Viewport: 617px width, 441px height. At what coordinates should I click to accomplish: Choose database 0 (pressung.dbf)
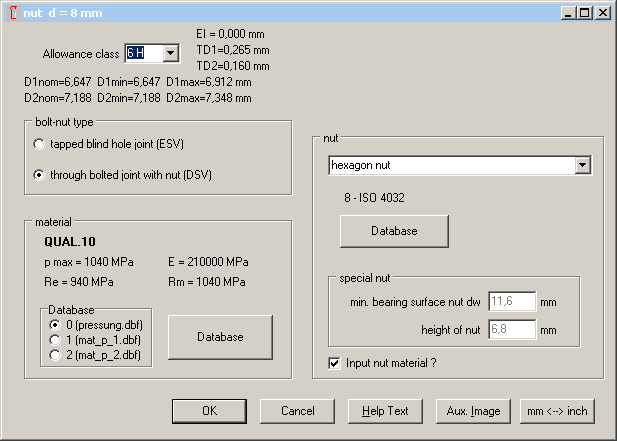tap(54, 325)
